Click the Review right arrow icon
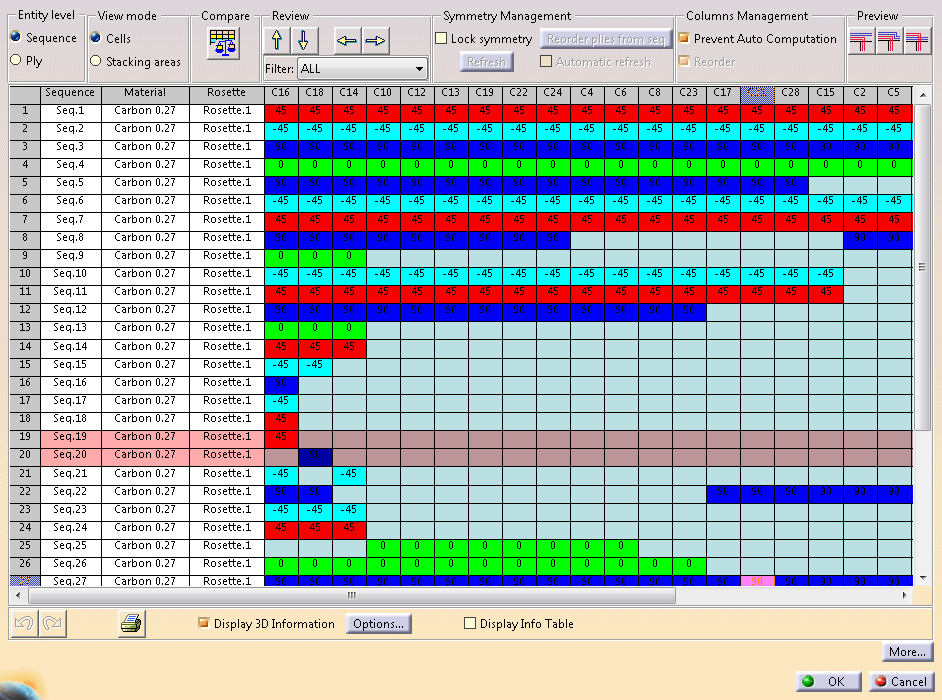Image resolution: width=942 pixels, height=700 pixels. pos(375,41)
